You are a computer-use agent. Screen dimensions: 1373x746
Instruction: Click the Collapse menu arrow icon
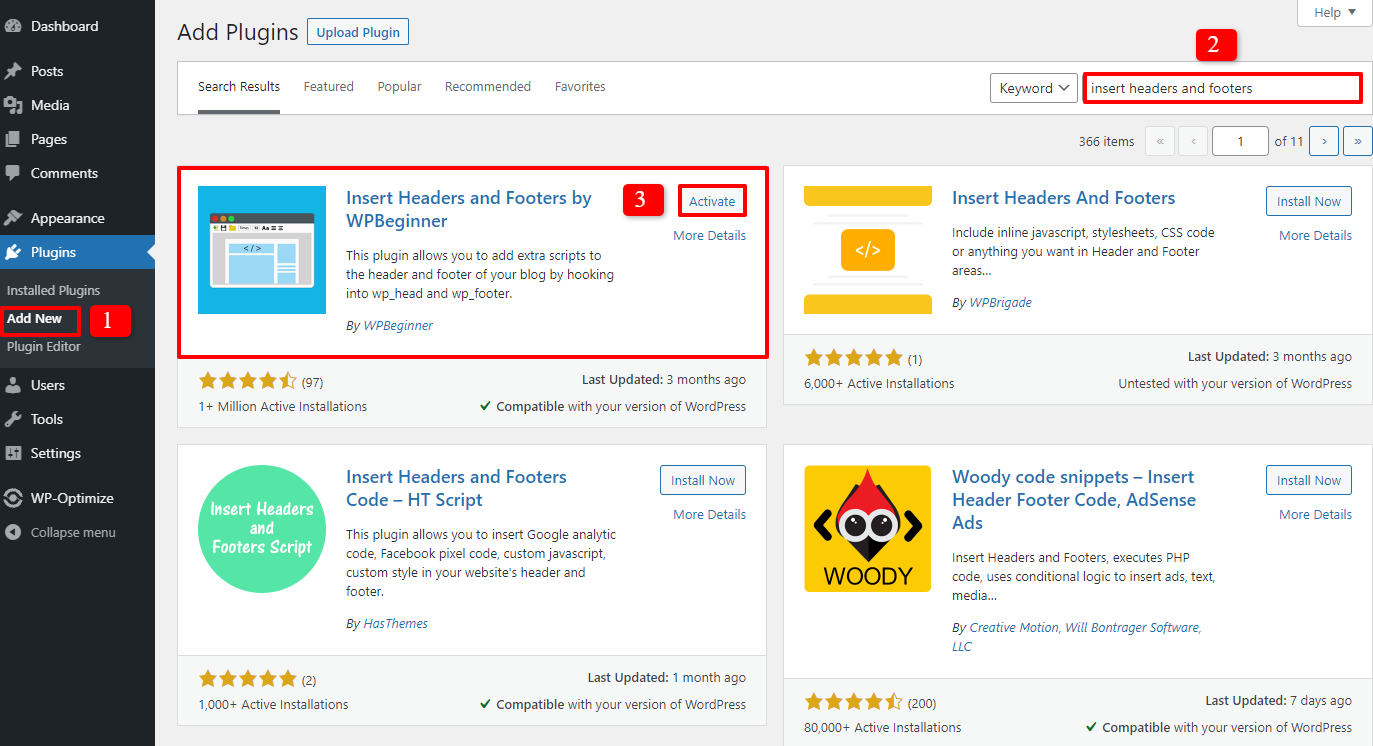[x=13, y=532]
